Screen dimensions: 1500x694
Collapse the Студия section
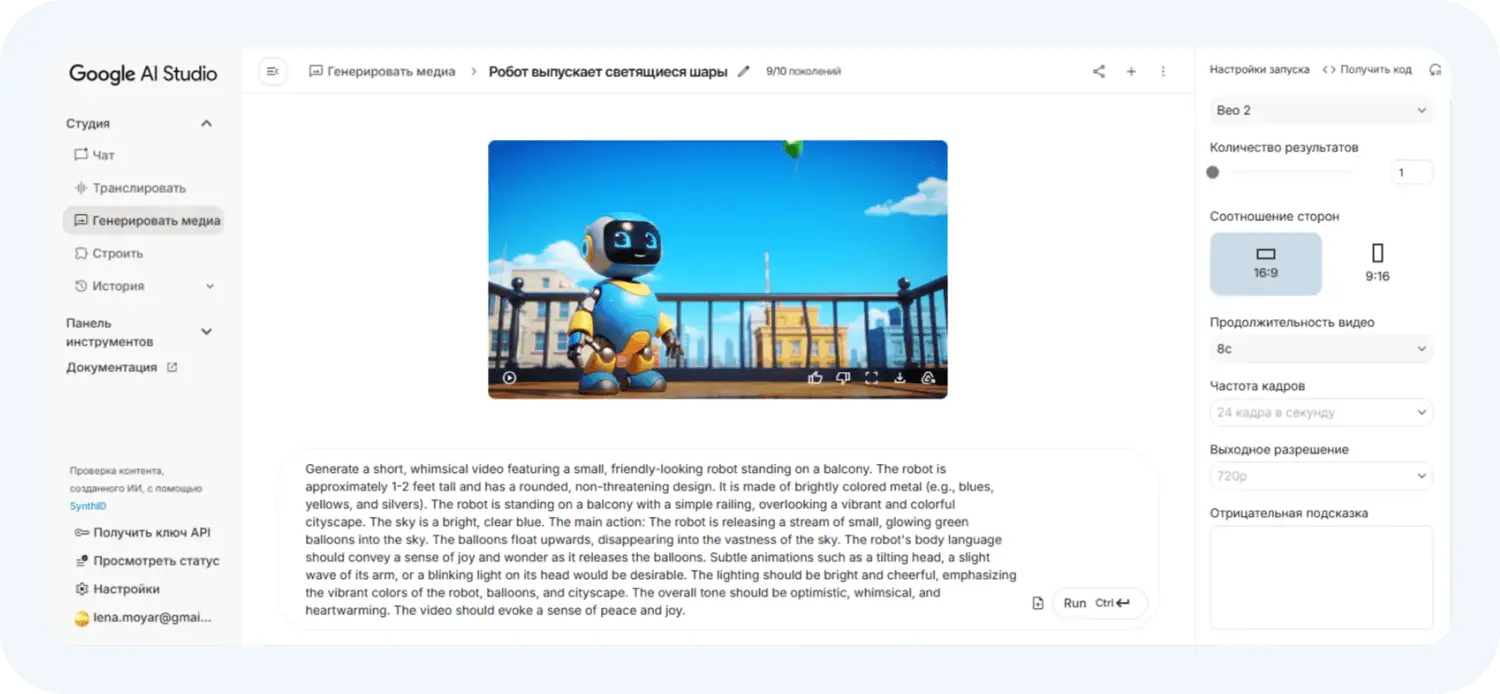coord(206,124)
